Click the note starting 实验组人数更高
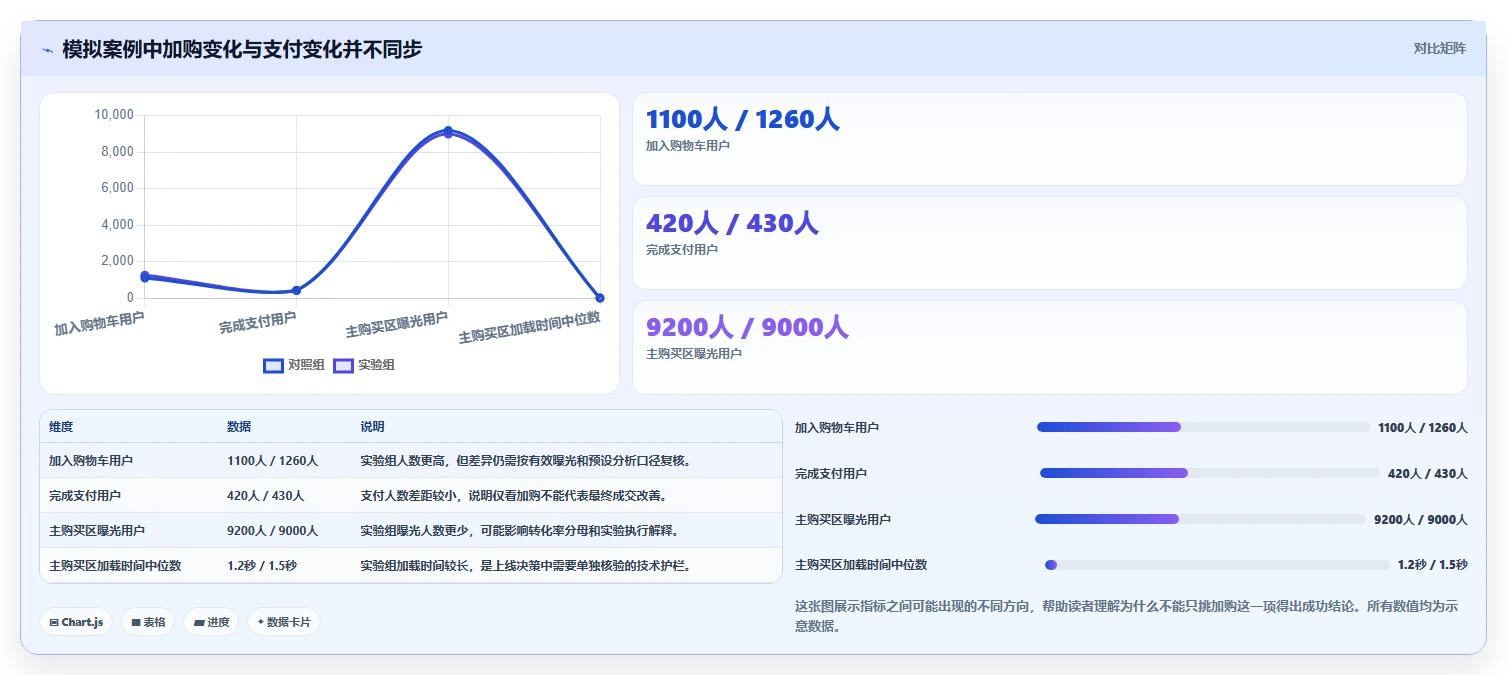Image resolution: width=1507 pixels, height=675 pixels. pos(526,461)
